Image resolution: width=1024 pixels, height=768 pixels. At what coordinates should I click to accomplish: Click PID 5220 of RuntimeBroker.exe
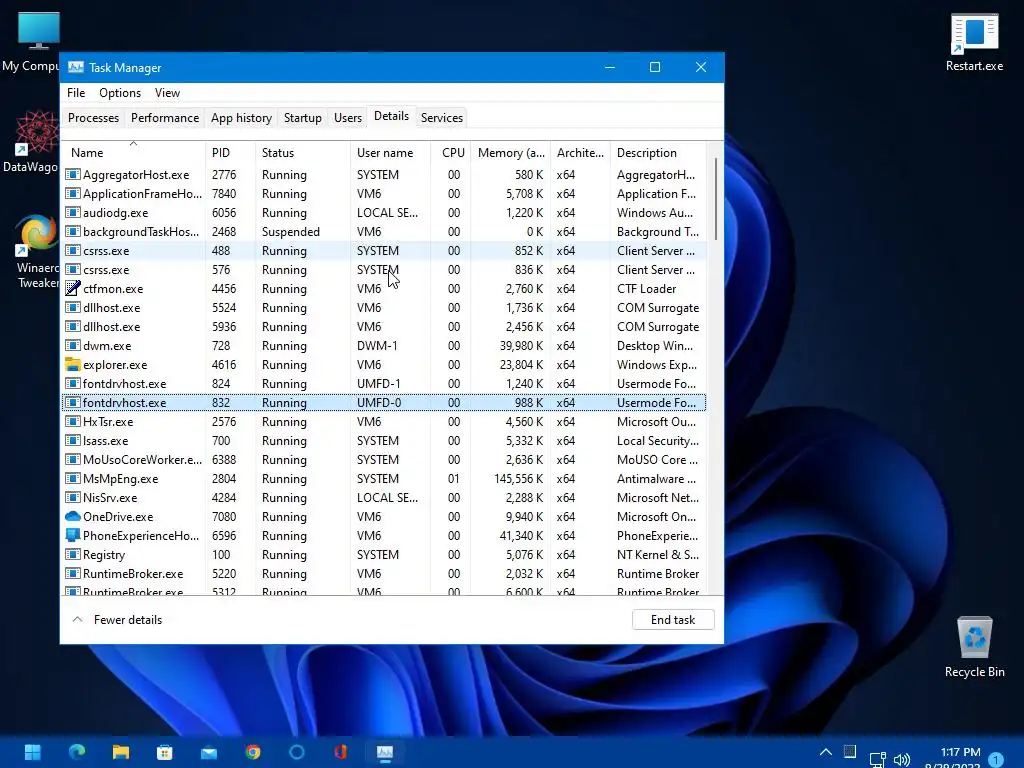224,573
